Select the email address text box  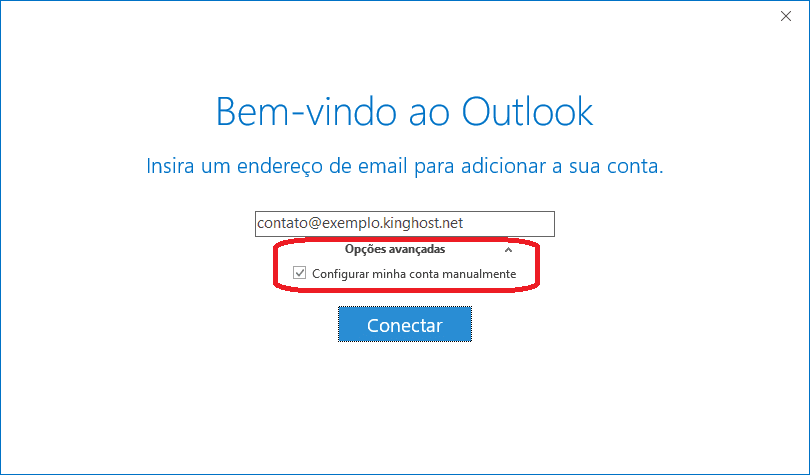[x=404, y=224]
